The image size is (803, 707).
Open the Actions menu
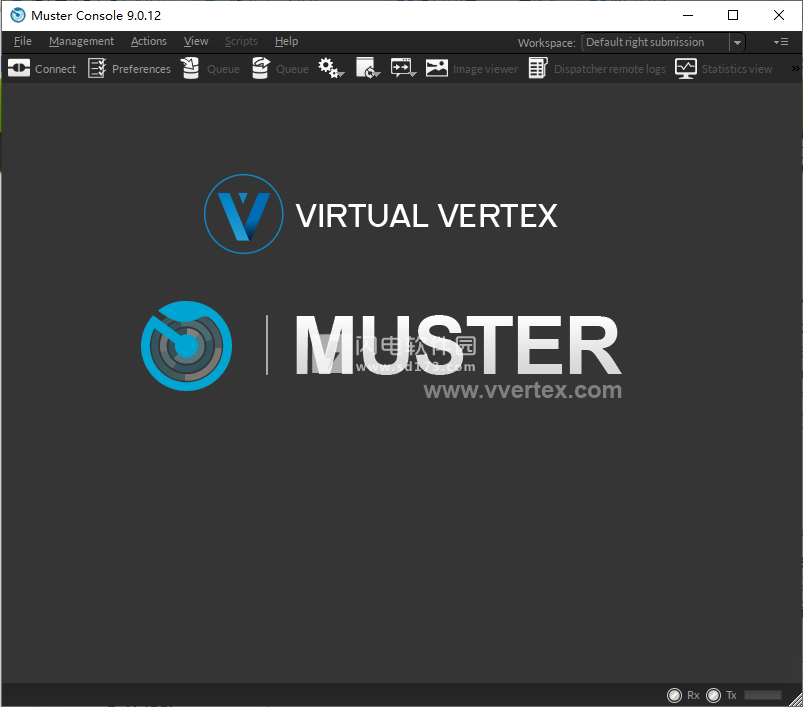pos(149,41)
